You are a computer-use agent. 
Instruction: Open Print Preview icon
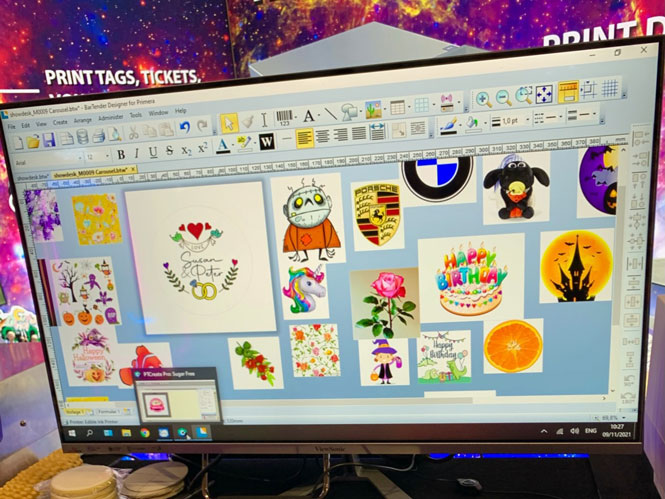point(114,134)
